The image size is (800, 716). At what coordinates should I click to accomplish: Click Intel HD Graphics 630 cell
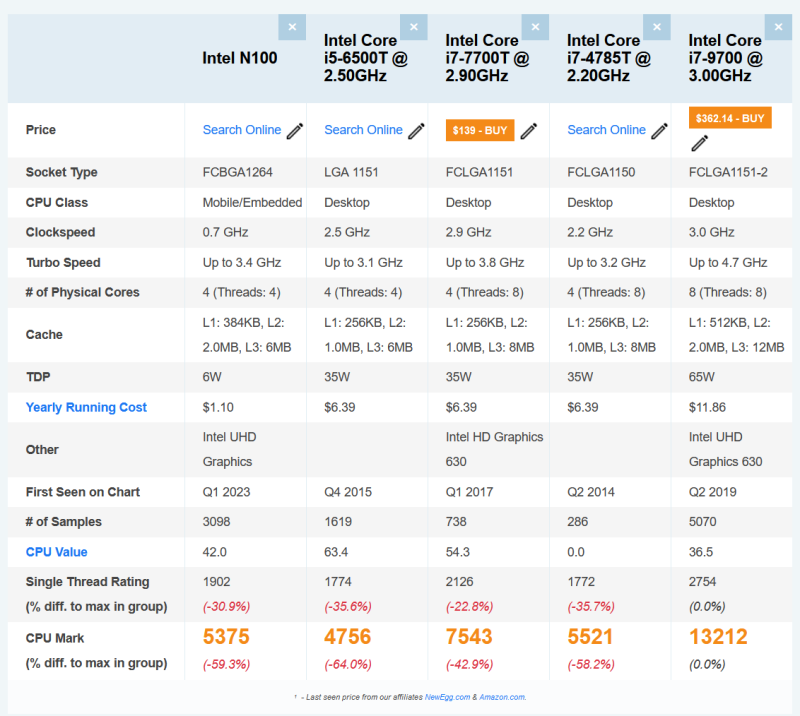click(x=494, y=450)
